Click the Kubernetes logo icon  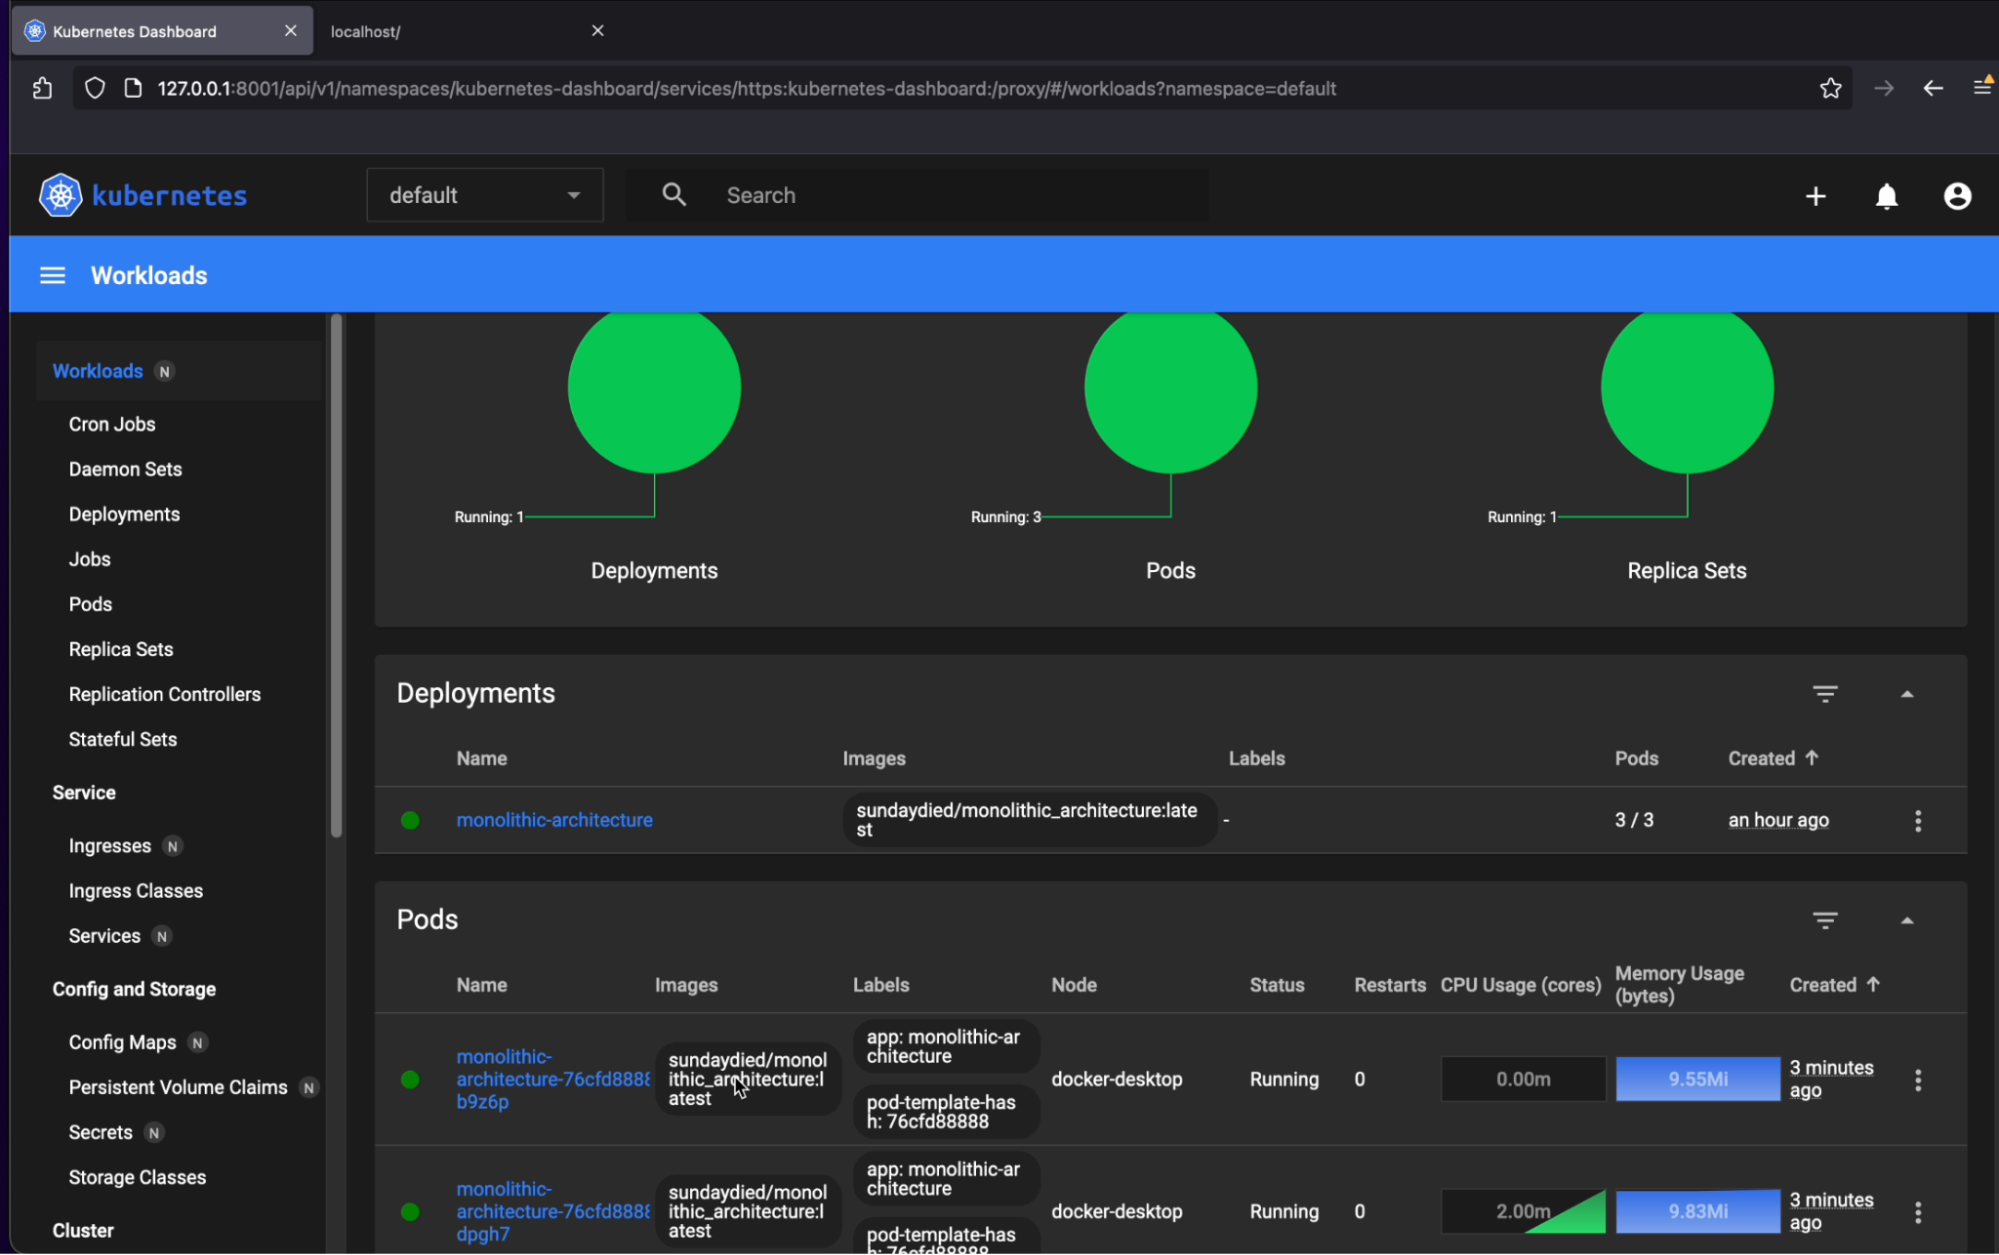click(60, 195)
